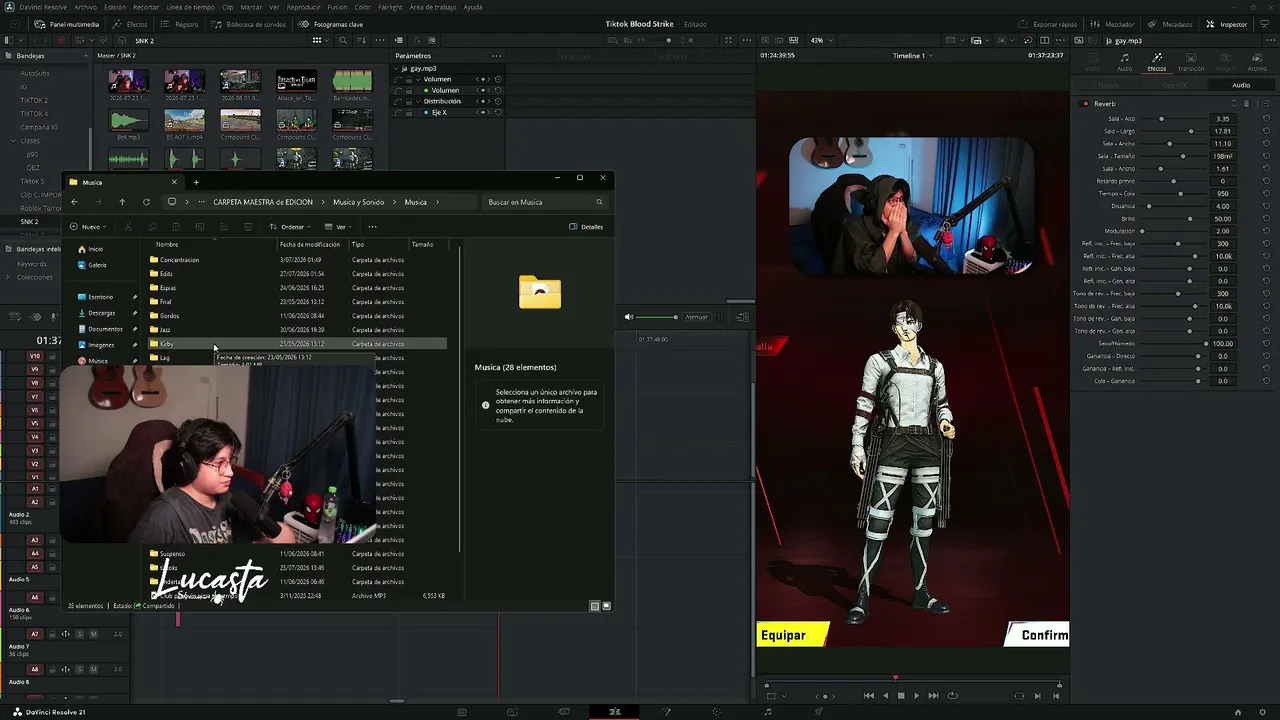Open the Archivo menu
The image size is (1280, 720).
tap(85, 7)
